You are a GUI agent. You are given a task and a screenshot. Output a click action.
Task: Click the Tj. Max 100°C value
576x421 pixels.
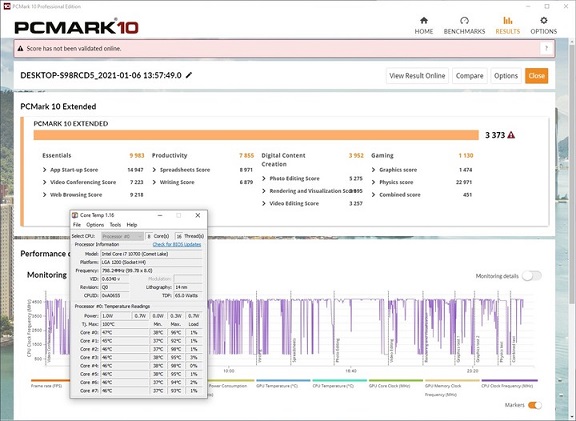point(125,324)
